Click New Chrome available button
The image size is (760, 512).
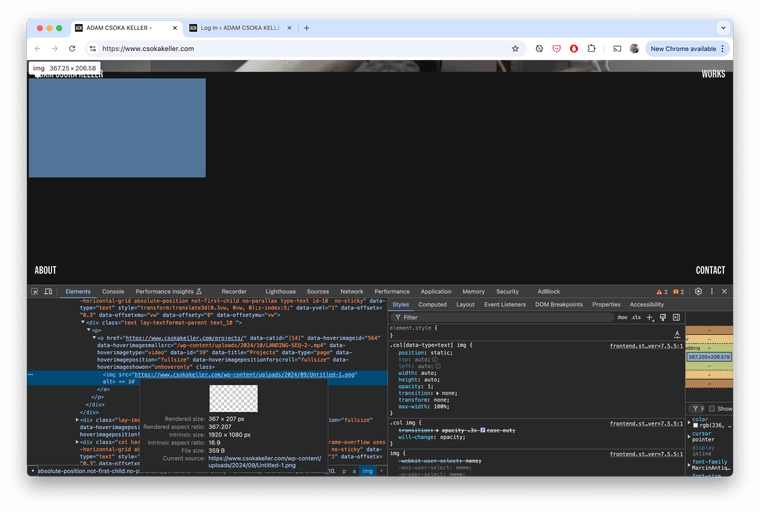pyautogui.click(x=687, y=48)
